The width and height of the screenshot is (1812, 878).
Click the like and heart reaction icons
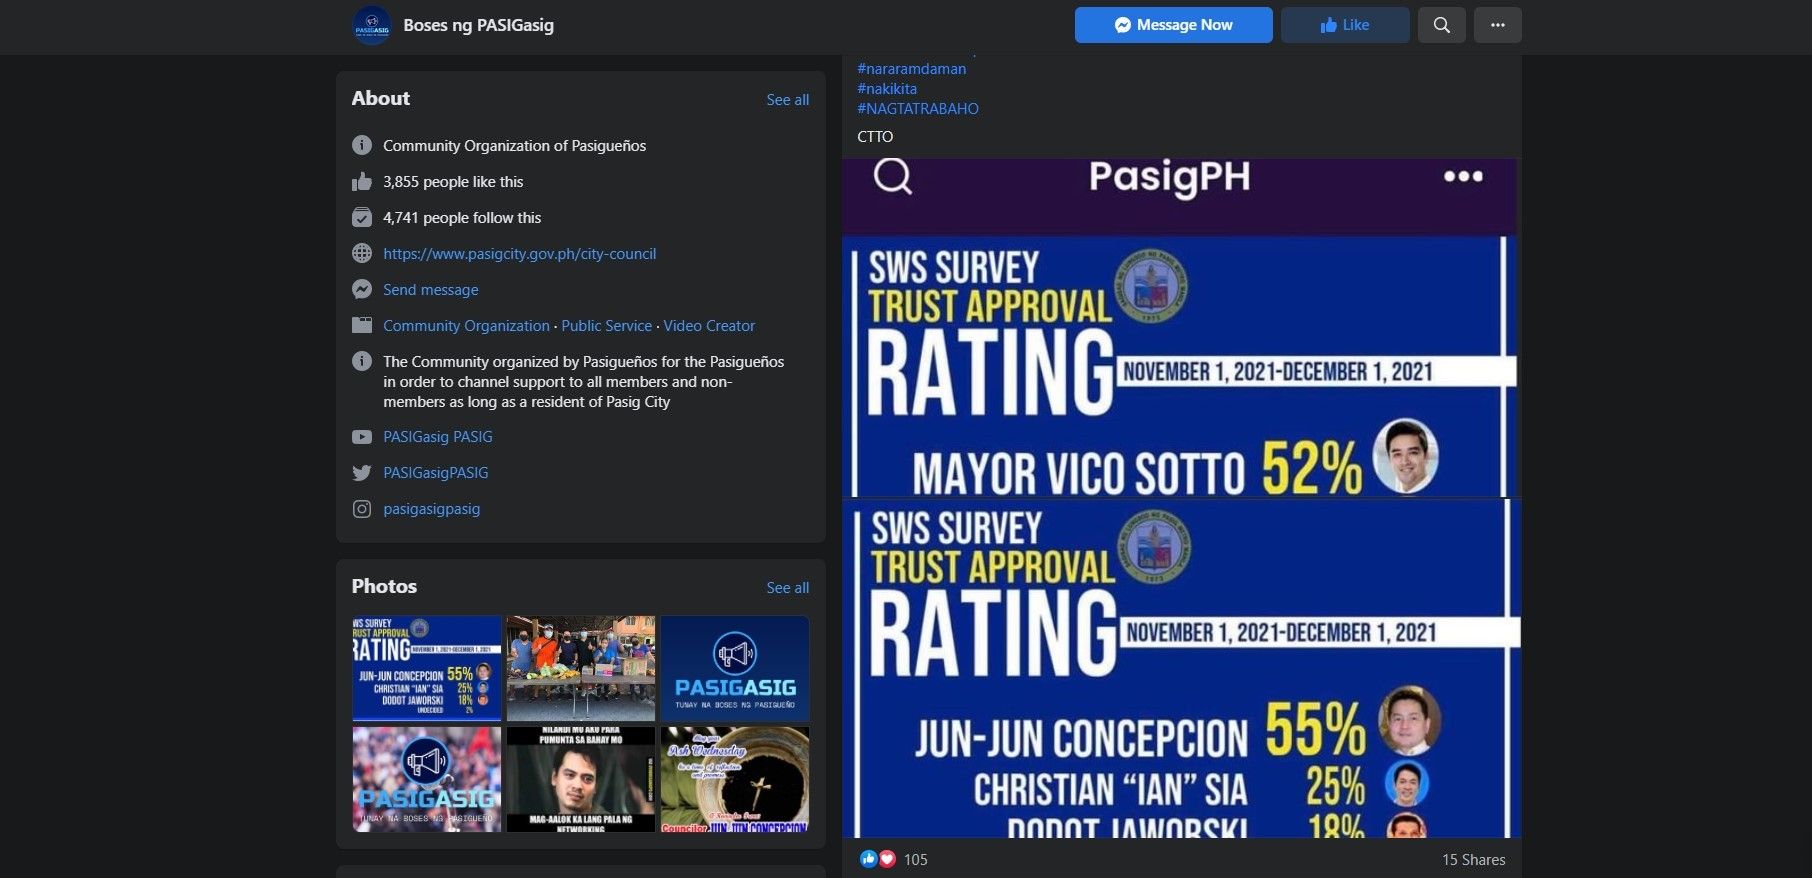point(877,859)
